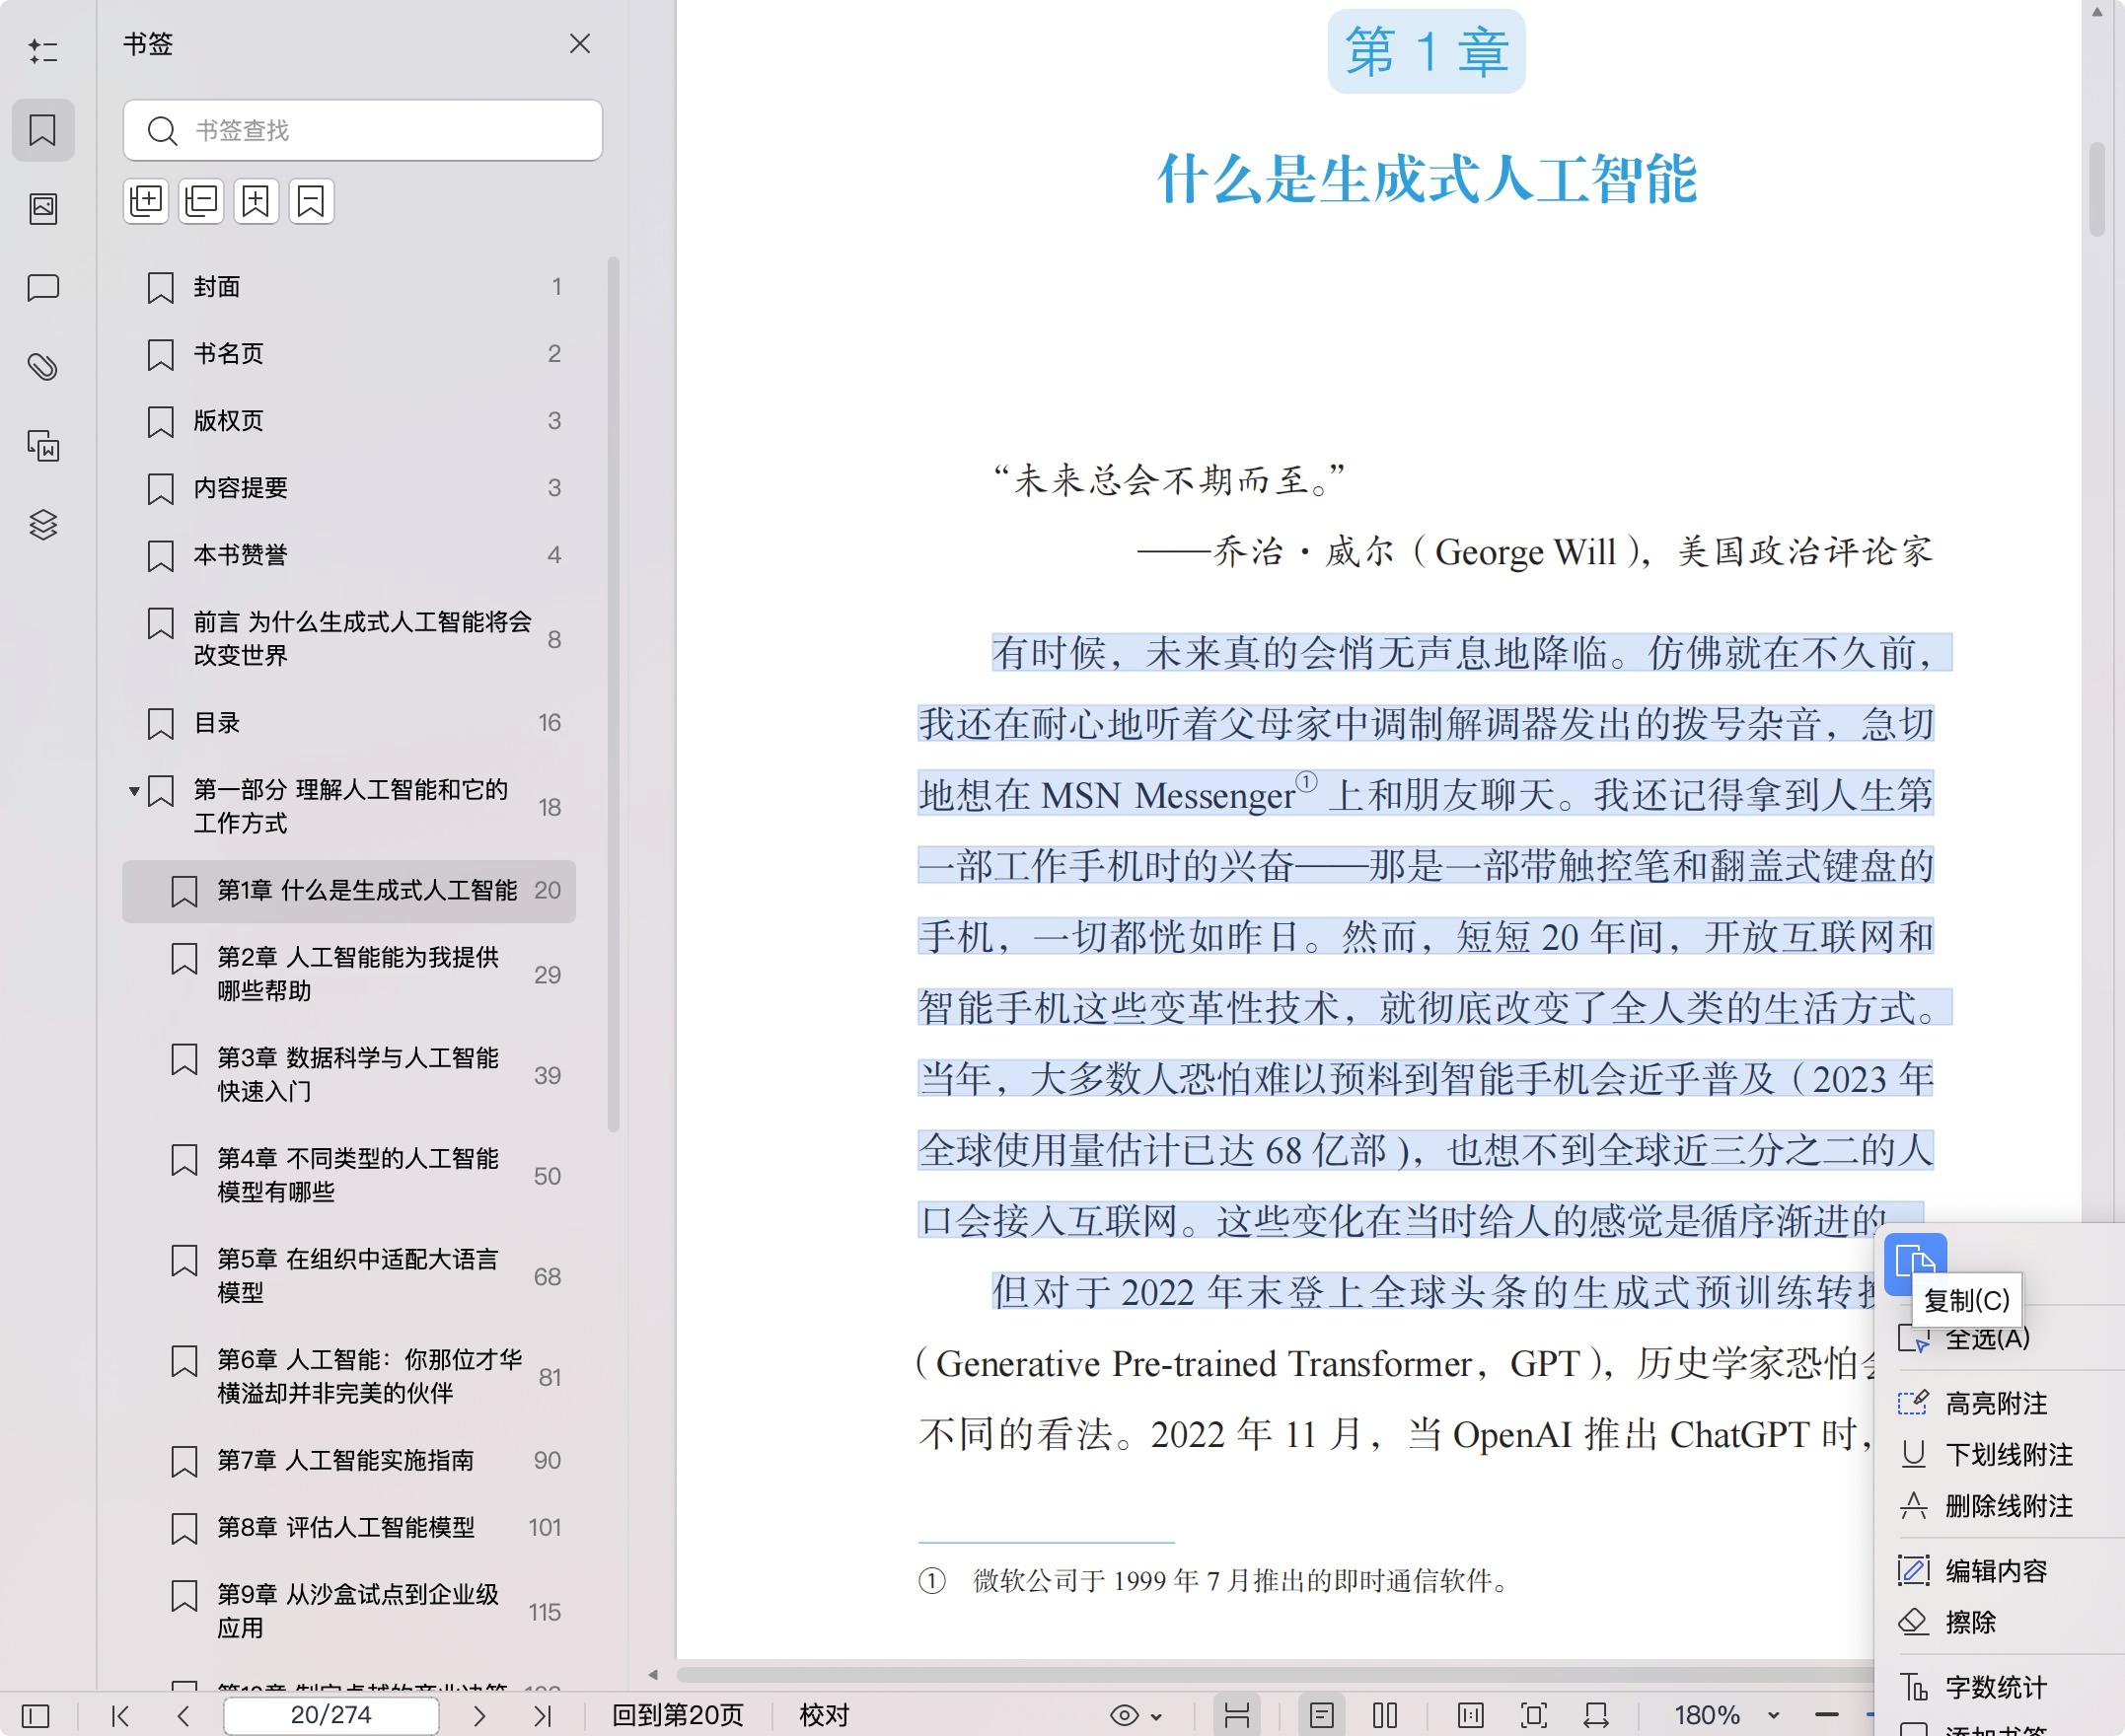Open bookmark 第4章 不同类型的人工智能模型
This screenshot has width=2125, height=1736.
349,1175
